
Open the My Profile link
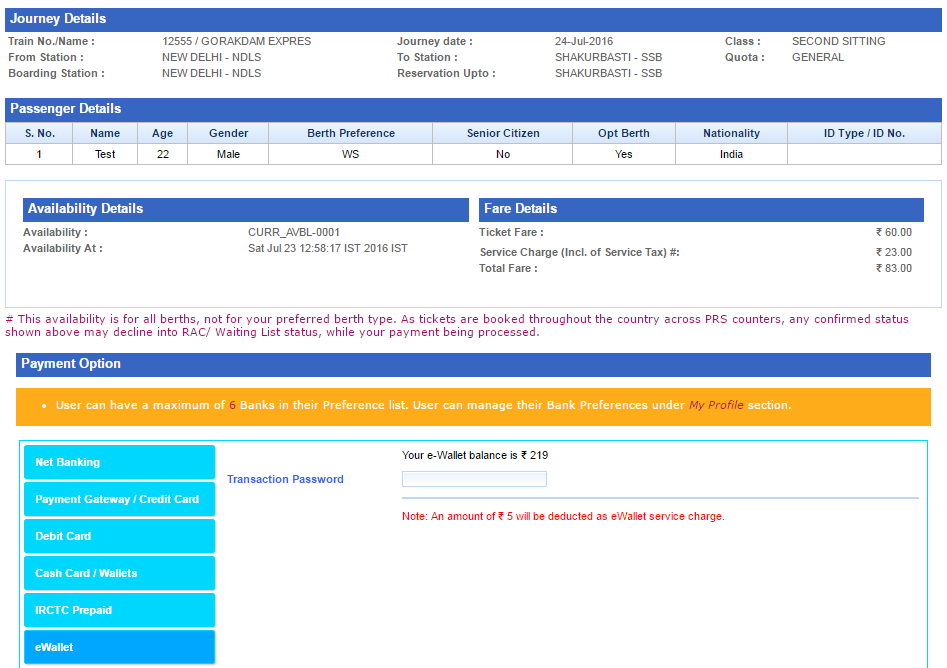(716, 405)
